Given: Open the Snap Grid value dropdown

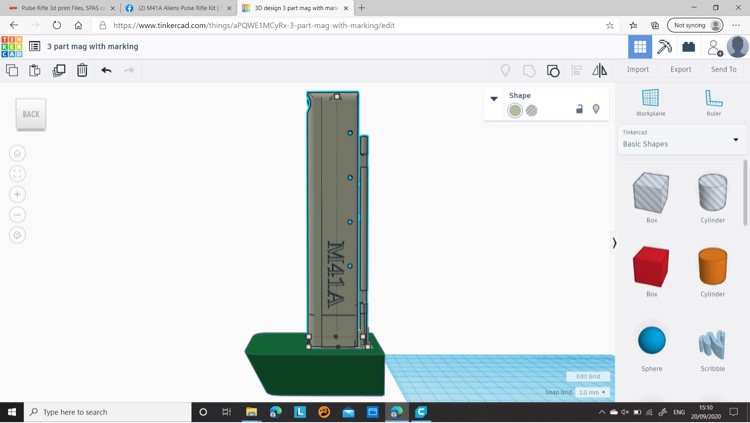Looking at the screenshot, I should (x=592, y=392).
